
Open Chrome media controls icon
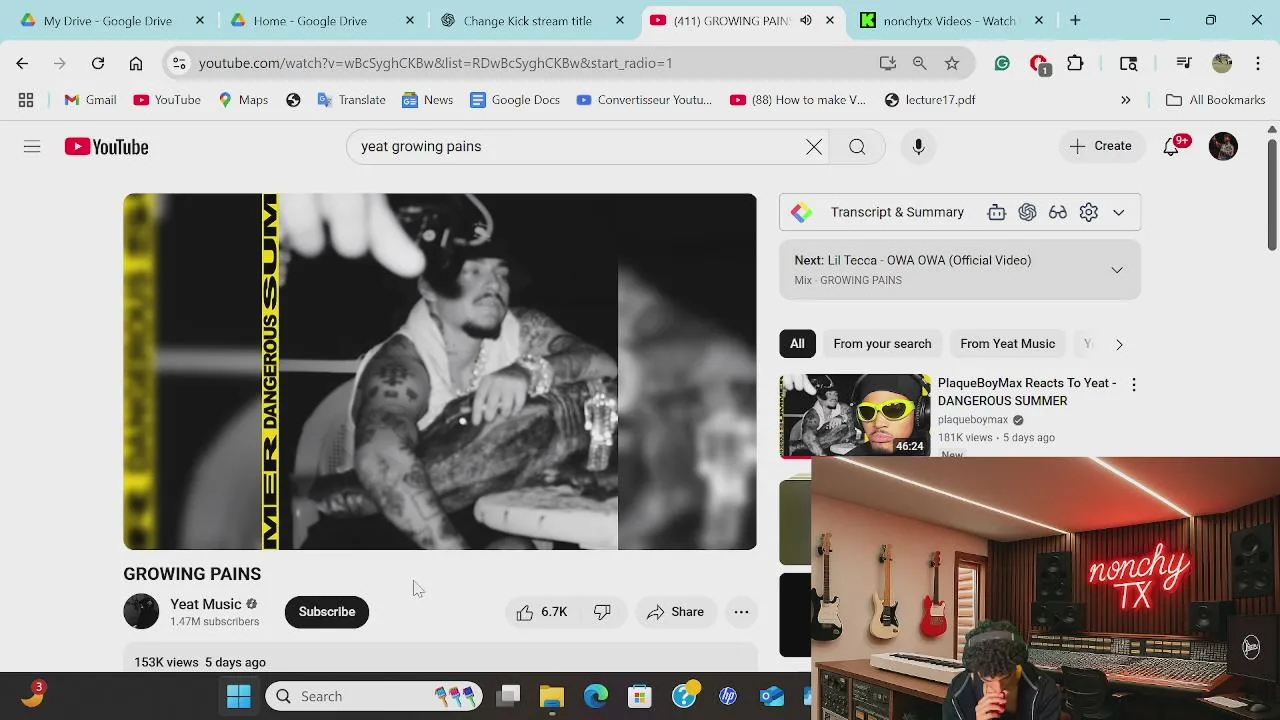coord(1184,63)
